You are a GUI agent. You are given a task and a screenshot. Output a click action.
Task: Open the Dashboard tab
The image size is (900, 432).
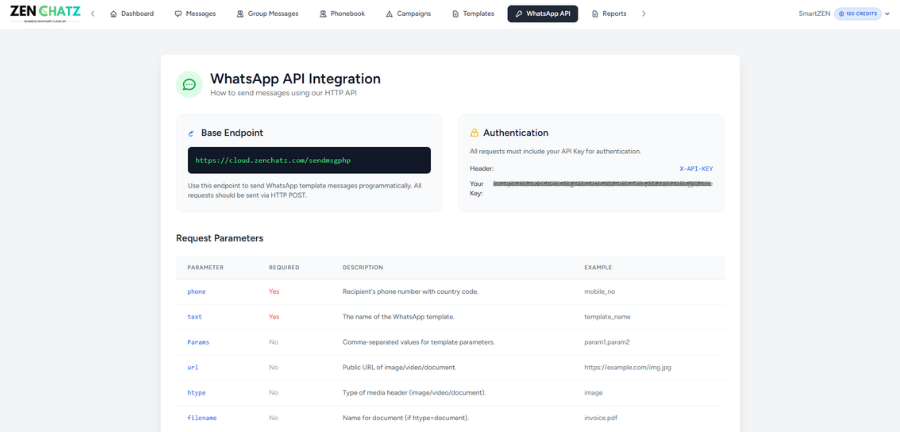coord(131,14)
